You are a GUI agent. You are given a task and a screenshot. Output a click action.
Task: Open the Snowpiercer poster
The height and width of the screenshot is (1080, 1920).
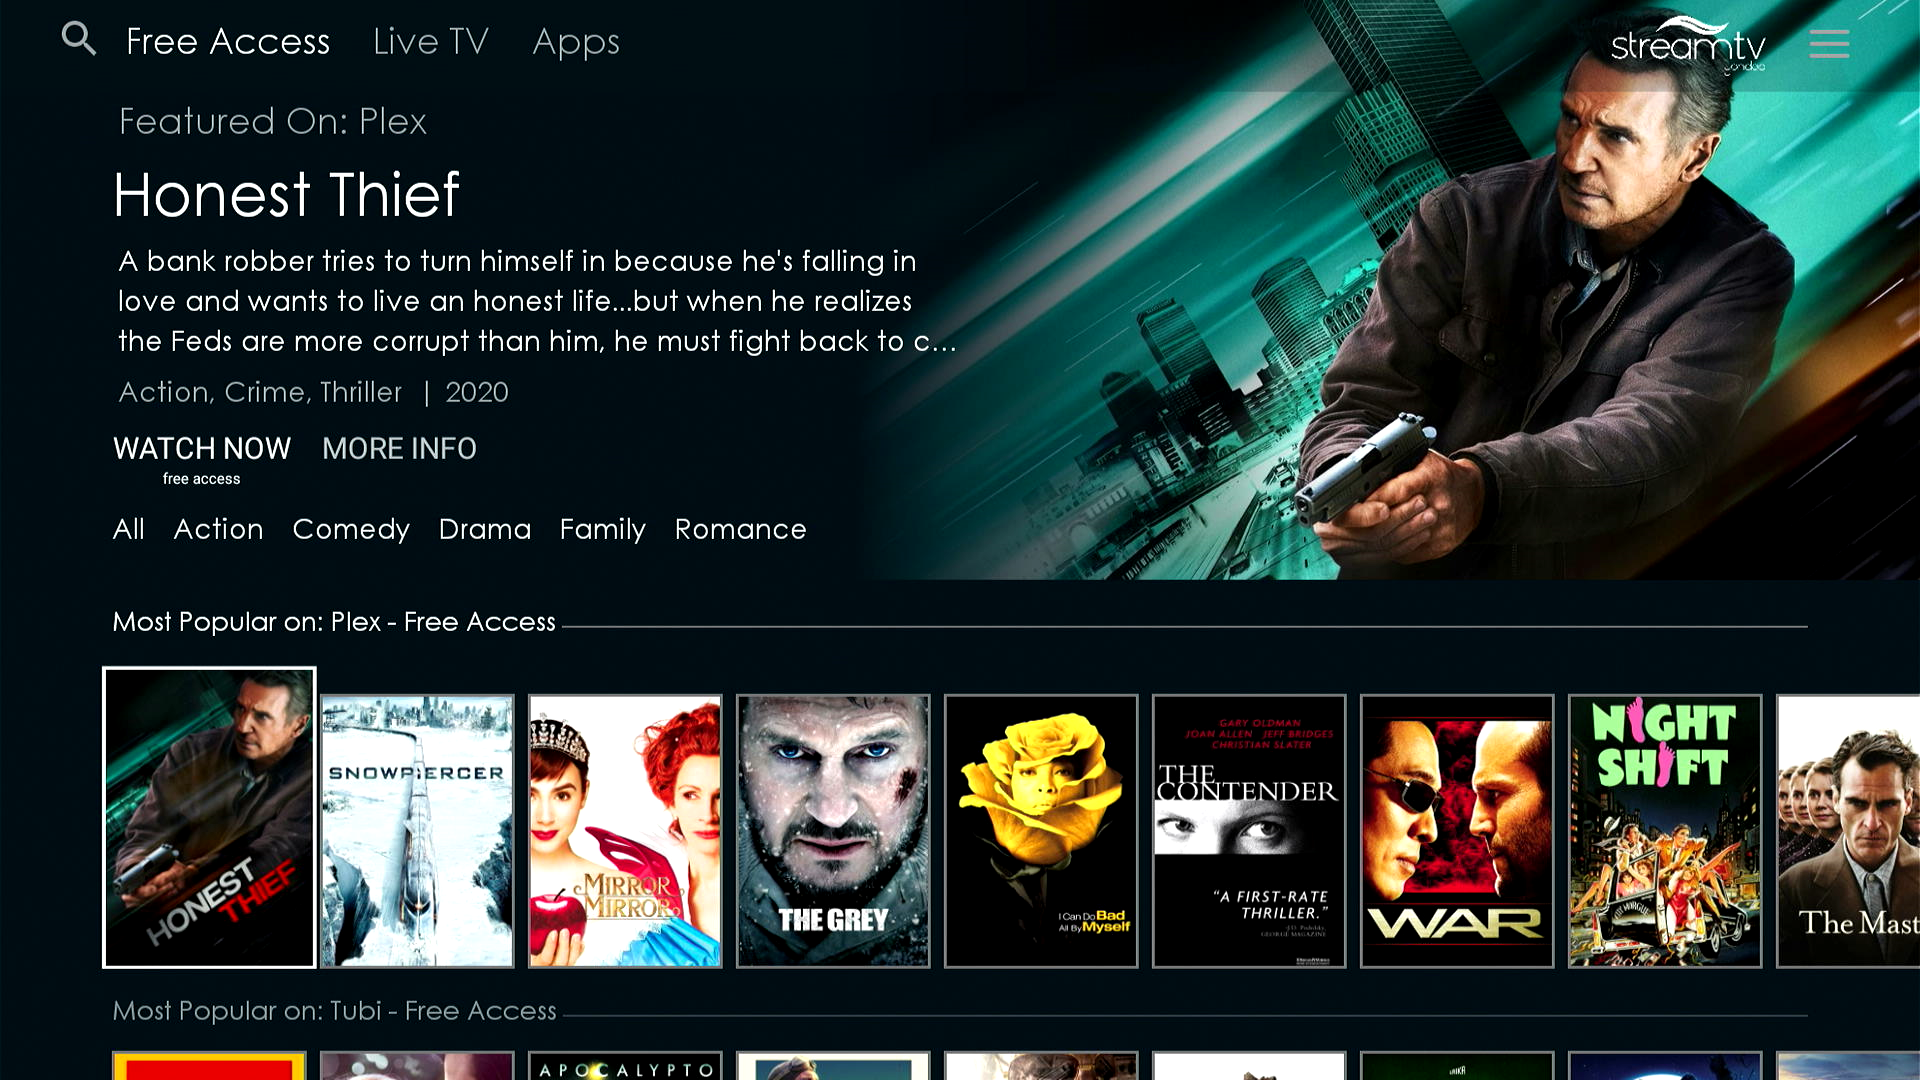(417, 831)
